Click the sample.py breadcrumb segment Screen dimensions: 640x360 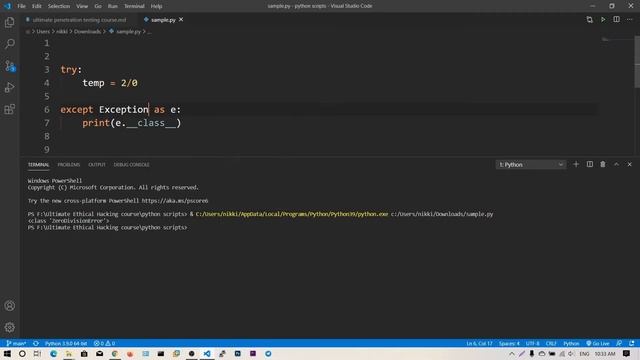click(x=128, y=31)
